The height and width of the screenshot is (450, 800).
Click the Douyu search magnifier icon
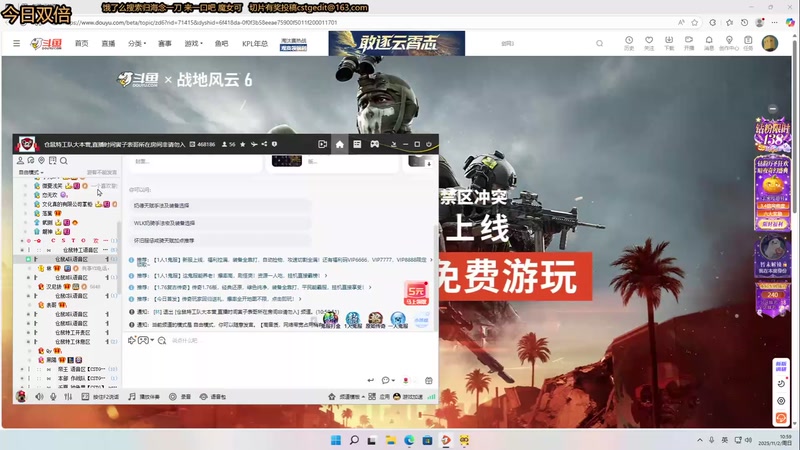pyautogui.click(x=599, y=43)
